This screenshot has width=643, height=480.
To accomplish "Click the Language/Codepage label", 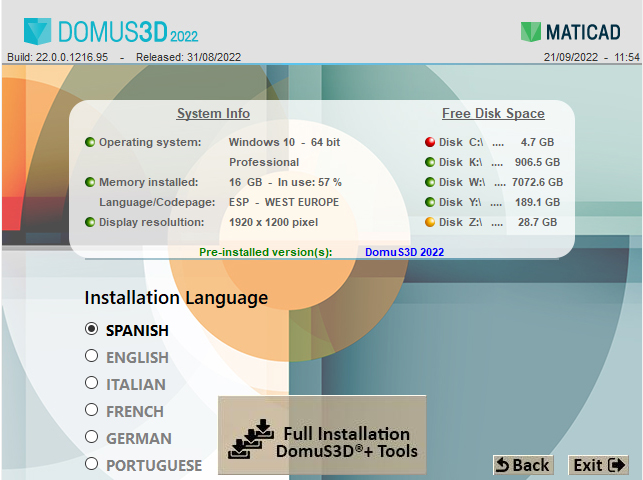I will pos(157,202).
